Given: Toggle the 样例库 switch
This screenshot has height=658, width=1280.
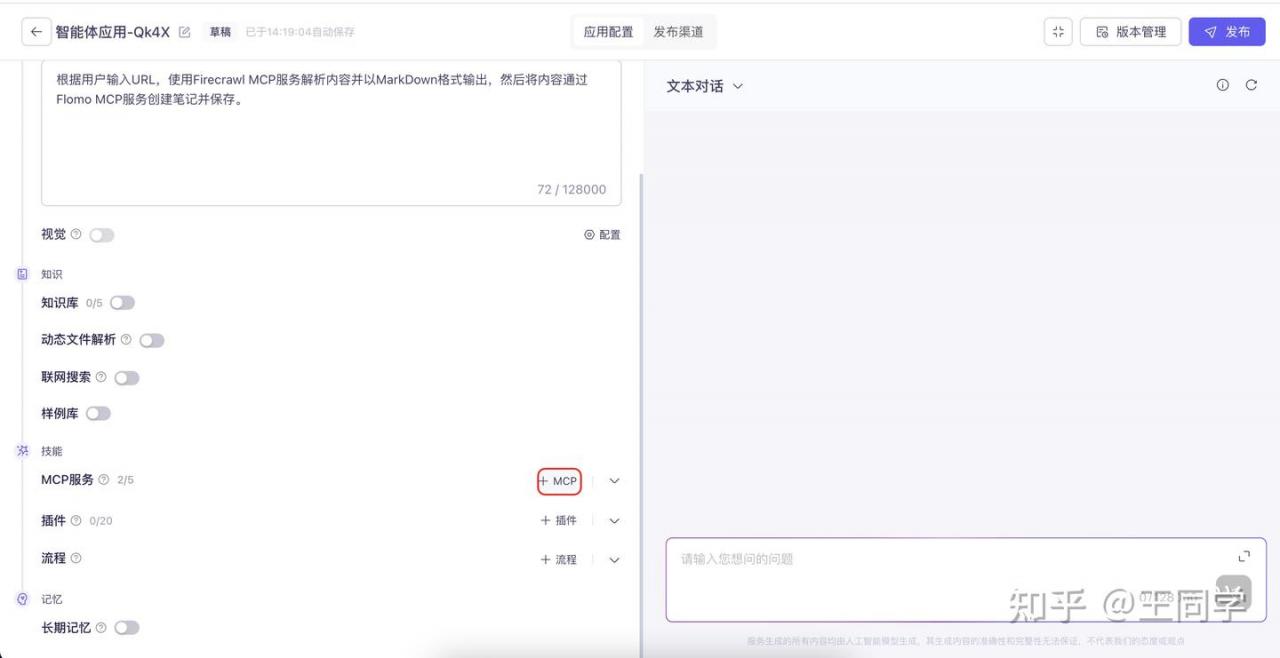Looking at the screenshot, I should point(98,414).
